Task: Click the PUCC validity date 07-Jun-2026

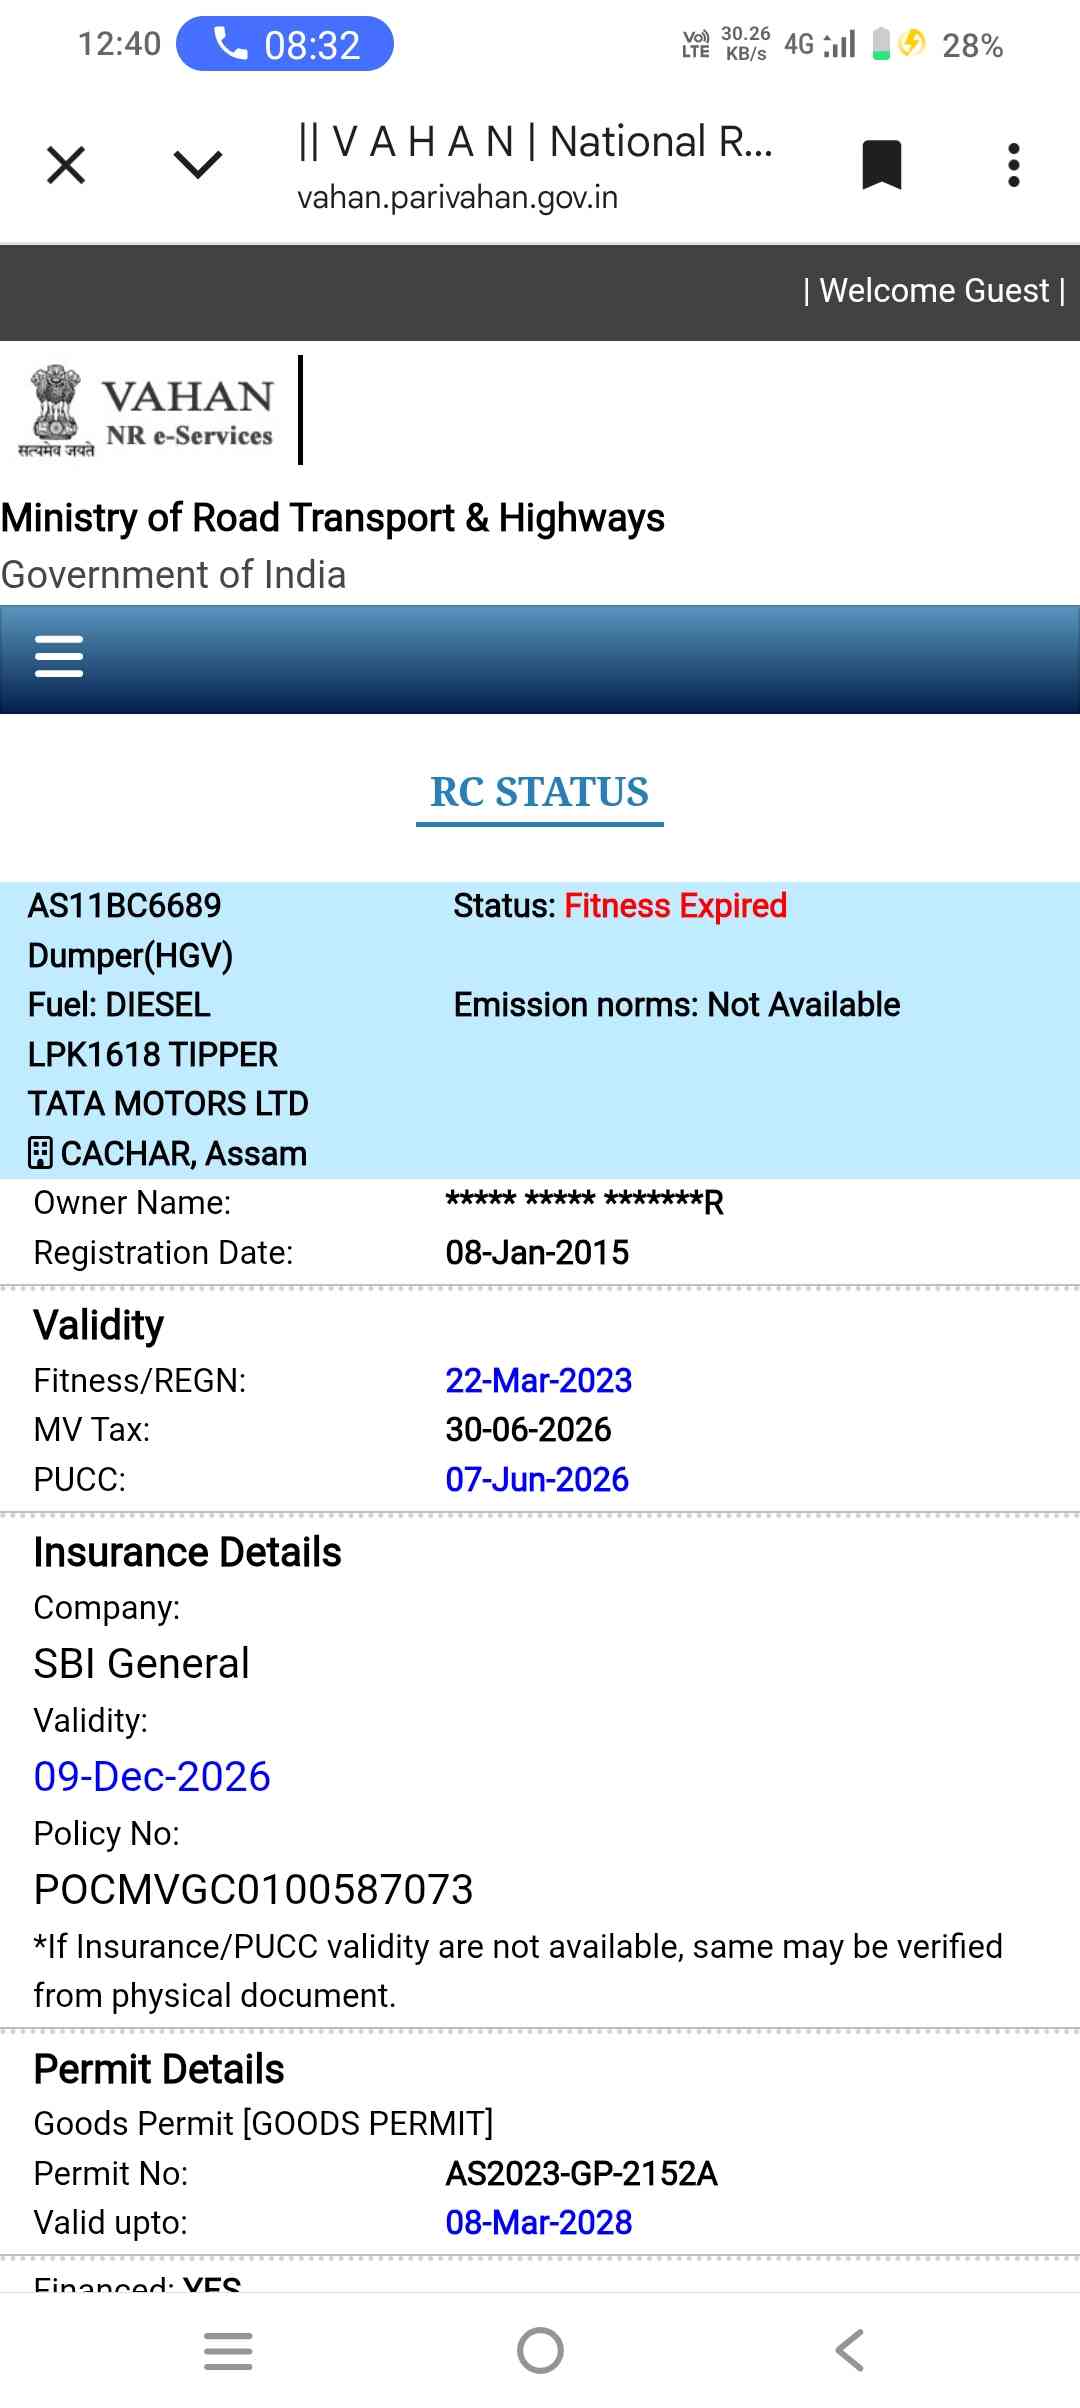Action: [x=536, y=1479]
